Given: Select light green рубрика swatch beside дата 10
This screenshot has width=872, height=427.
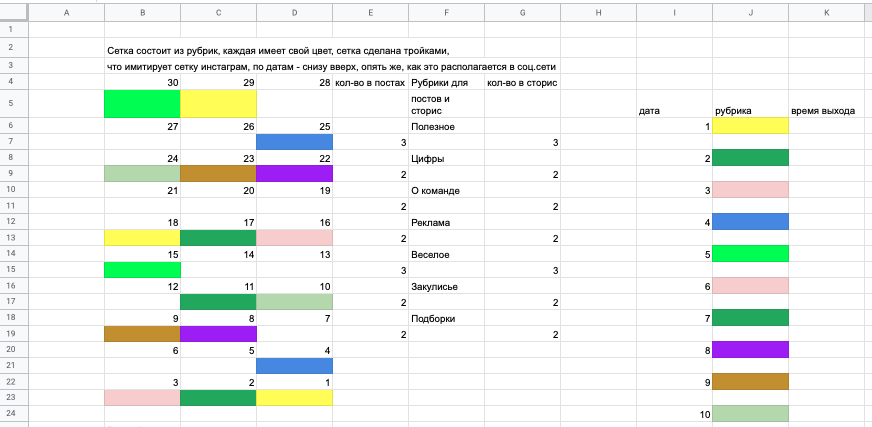Looking at the screenshot, I should [x=751, y=414].
